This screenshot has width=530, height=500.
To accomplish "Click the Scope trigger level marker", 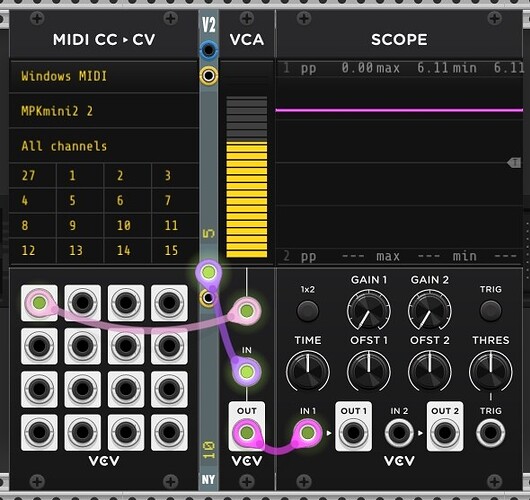I will 514,163.
